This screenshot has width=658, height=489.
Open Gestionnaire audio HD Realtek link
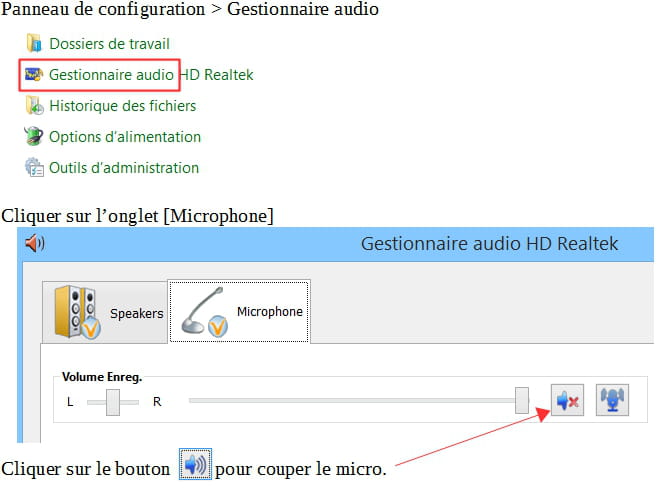[151, 75]
